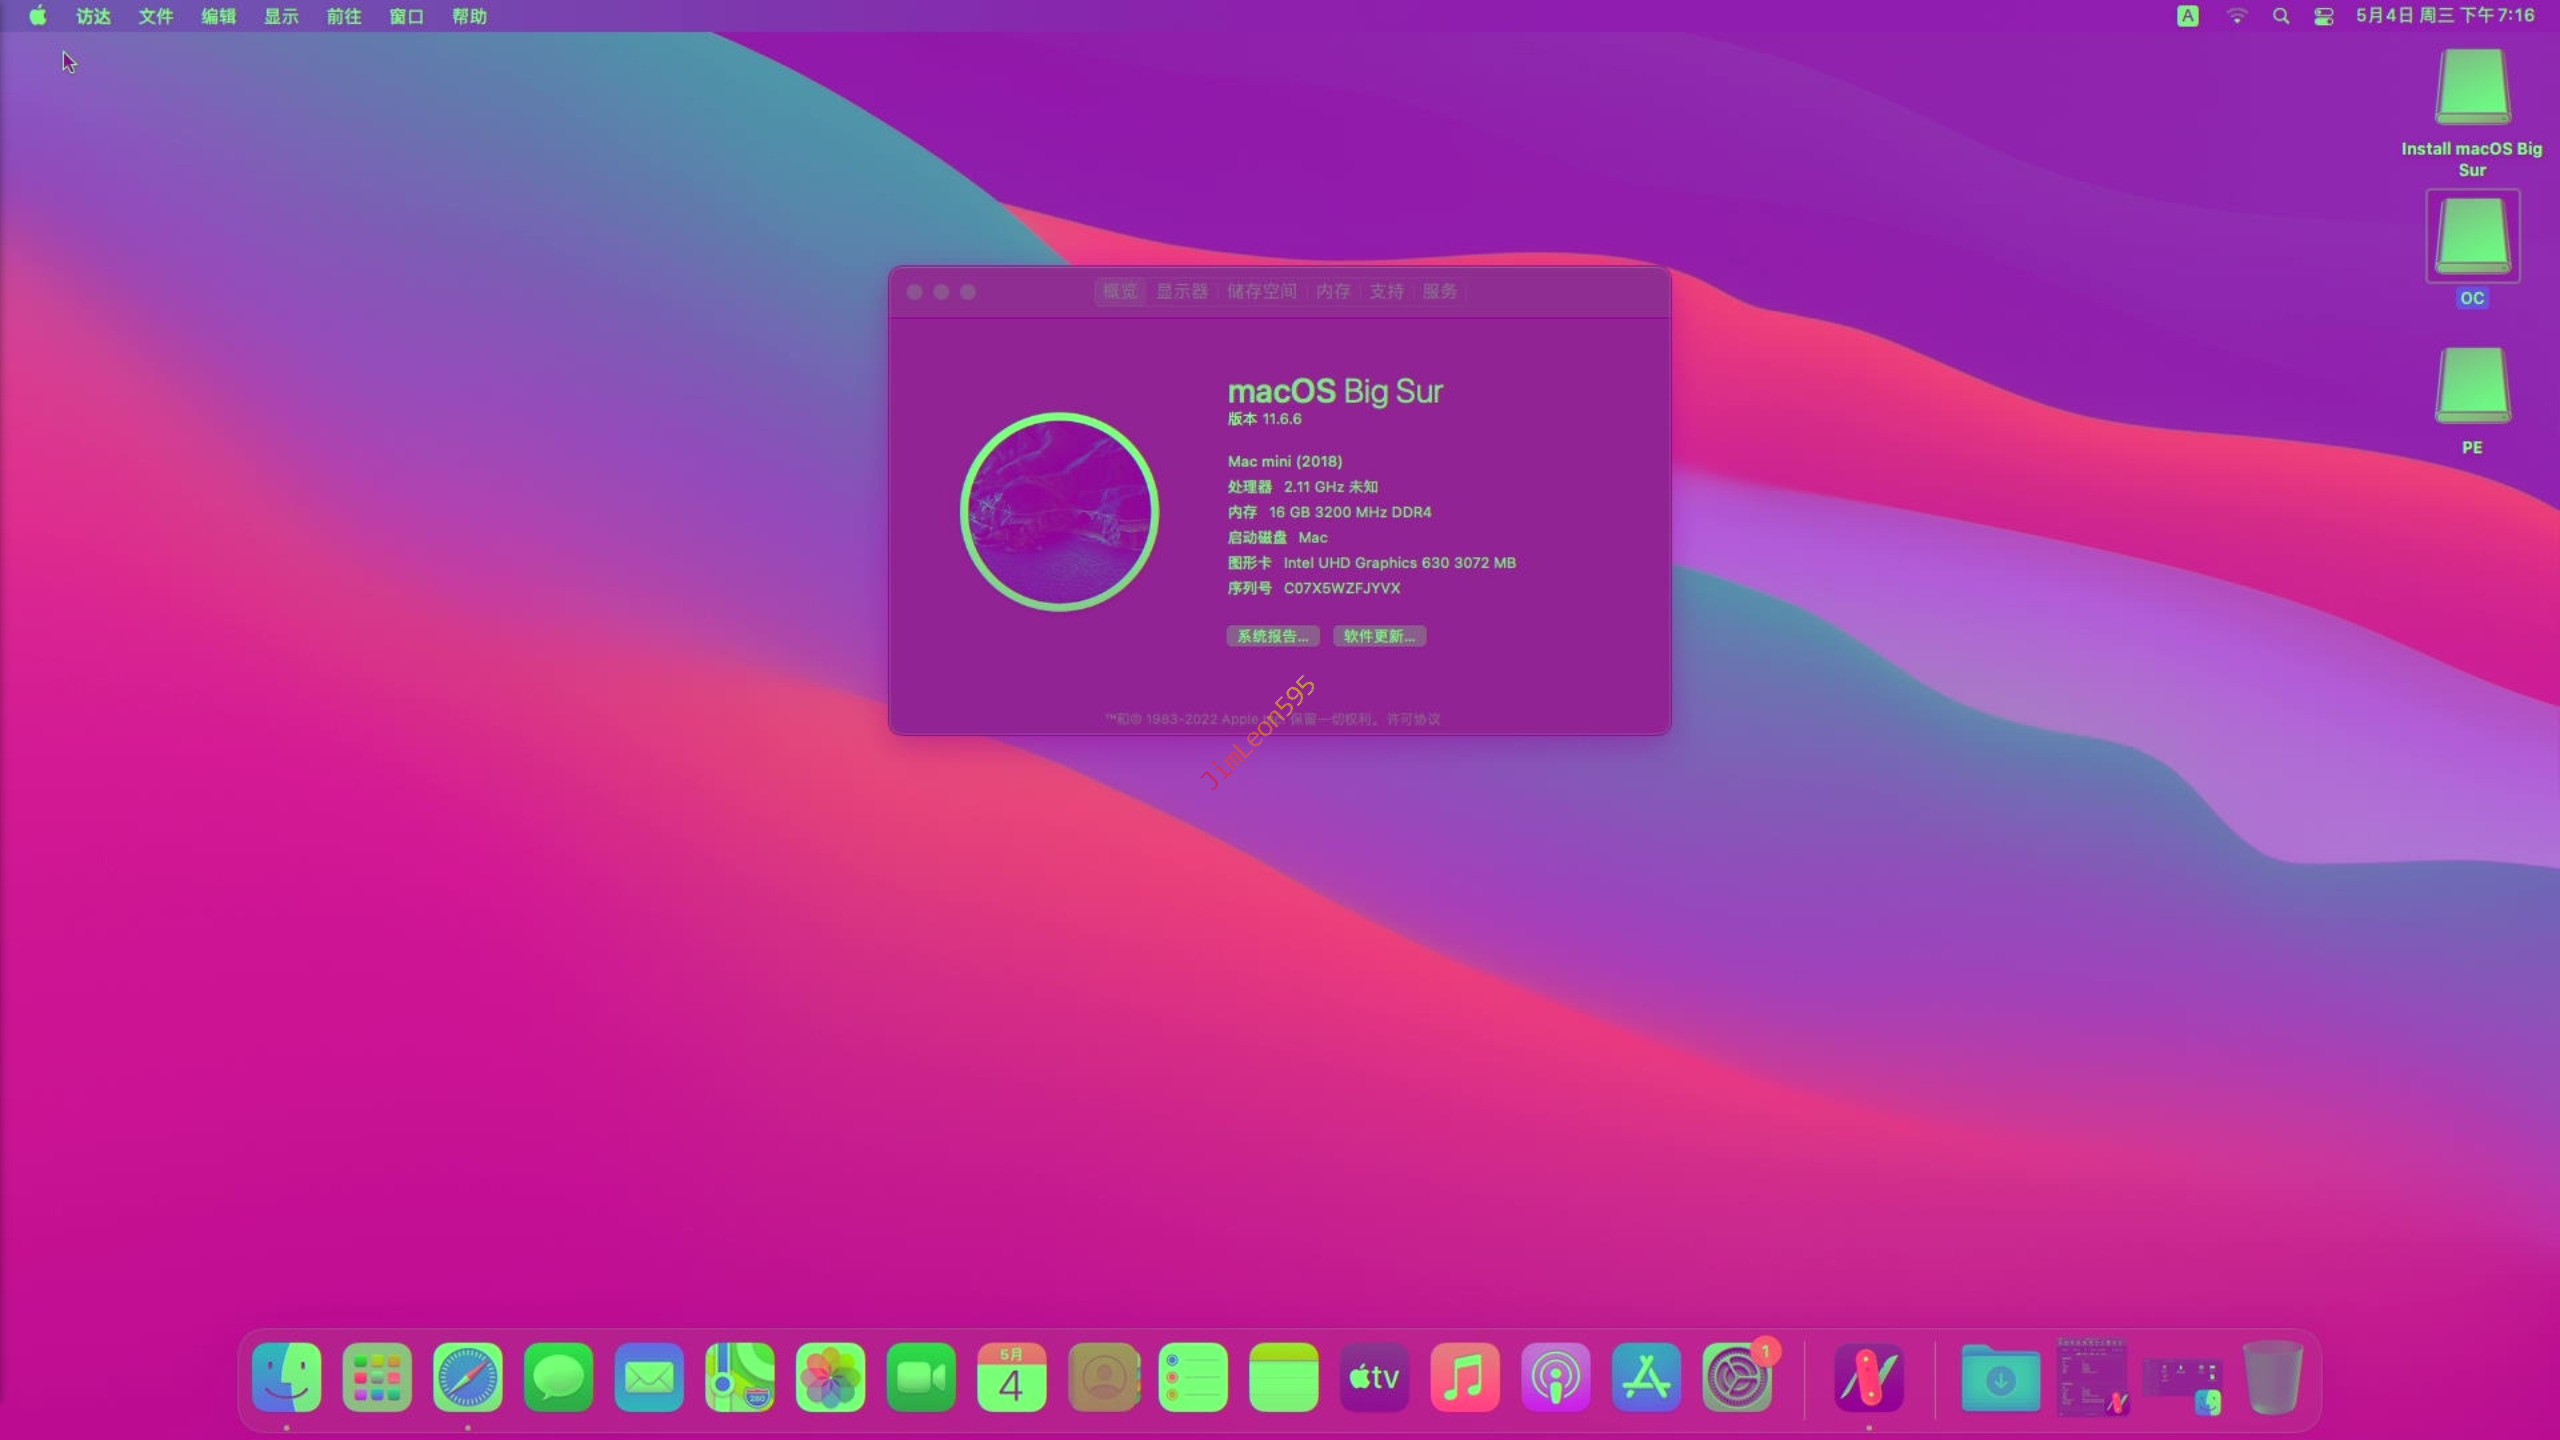Click the 系统报告... button
Image resolution: width=2560 pixels, height=1440 pixels.
click(x=1272, y=636)
